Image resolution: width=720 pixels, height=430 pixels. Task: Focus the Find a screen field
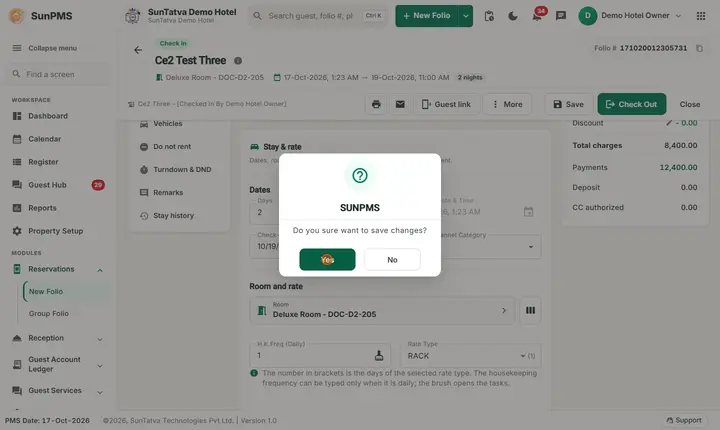click(x=57, y=74)
